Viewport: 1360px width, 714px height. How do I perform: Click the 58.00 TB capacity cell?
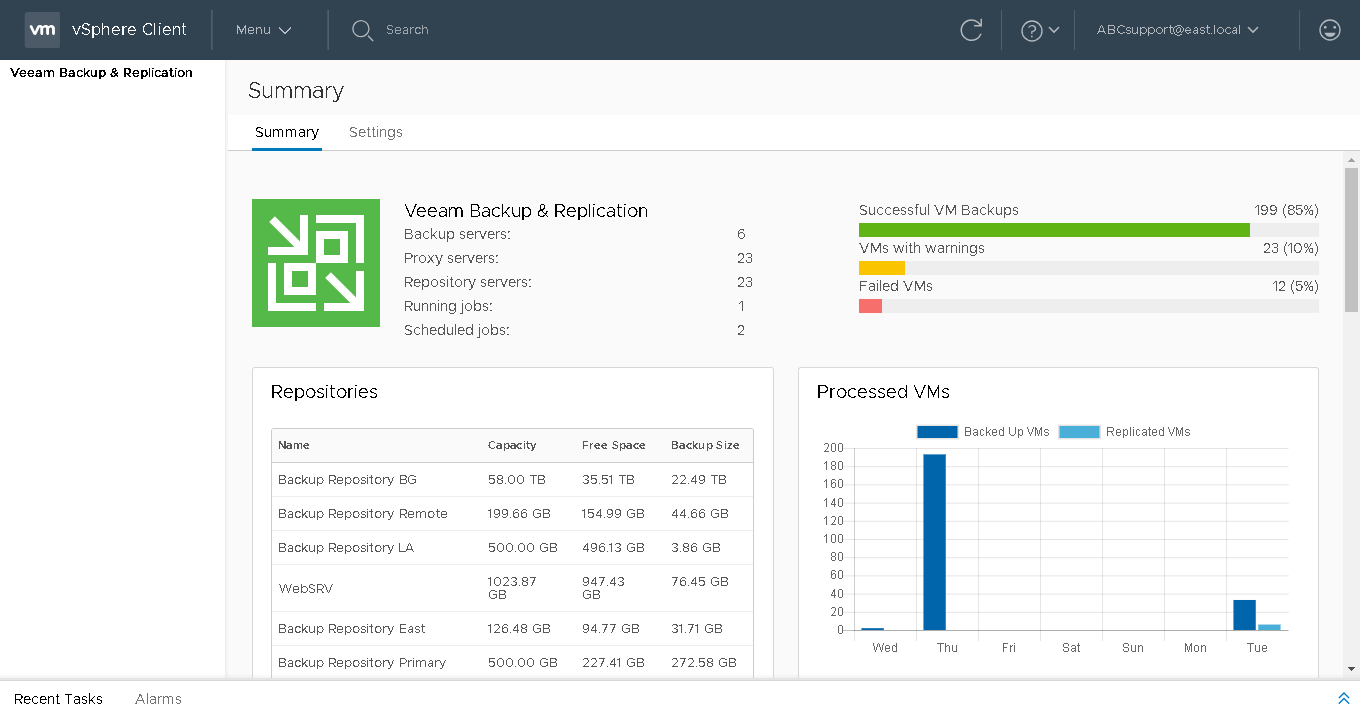[517, 480]
